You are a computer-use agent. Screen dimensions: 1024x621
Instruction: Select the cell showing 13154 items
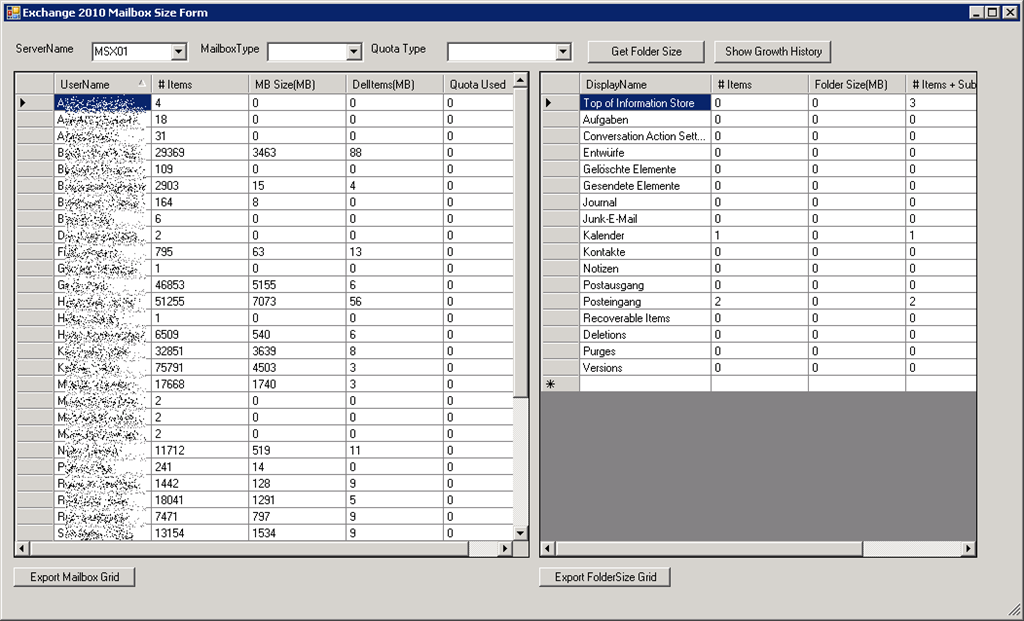200,533
